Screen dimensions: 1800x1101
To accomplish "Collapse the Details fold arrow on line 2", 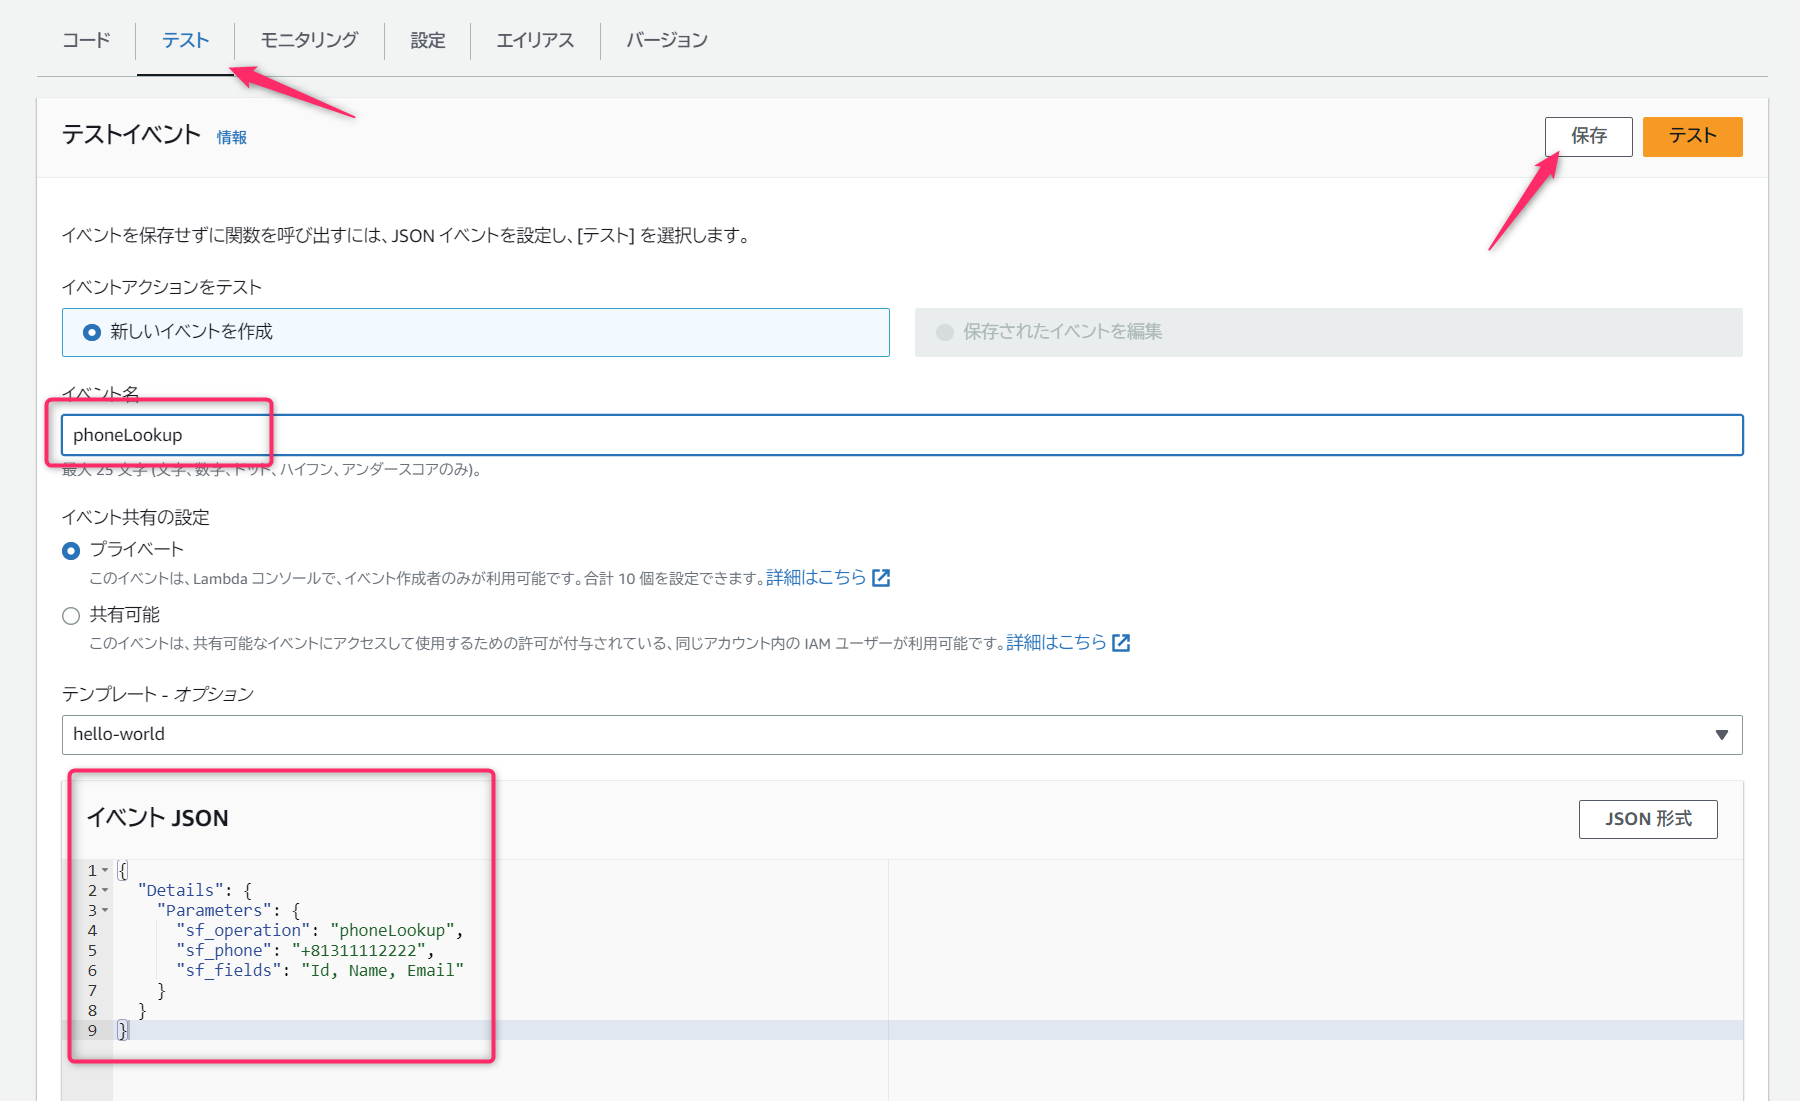I will 105,890.
